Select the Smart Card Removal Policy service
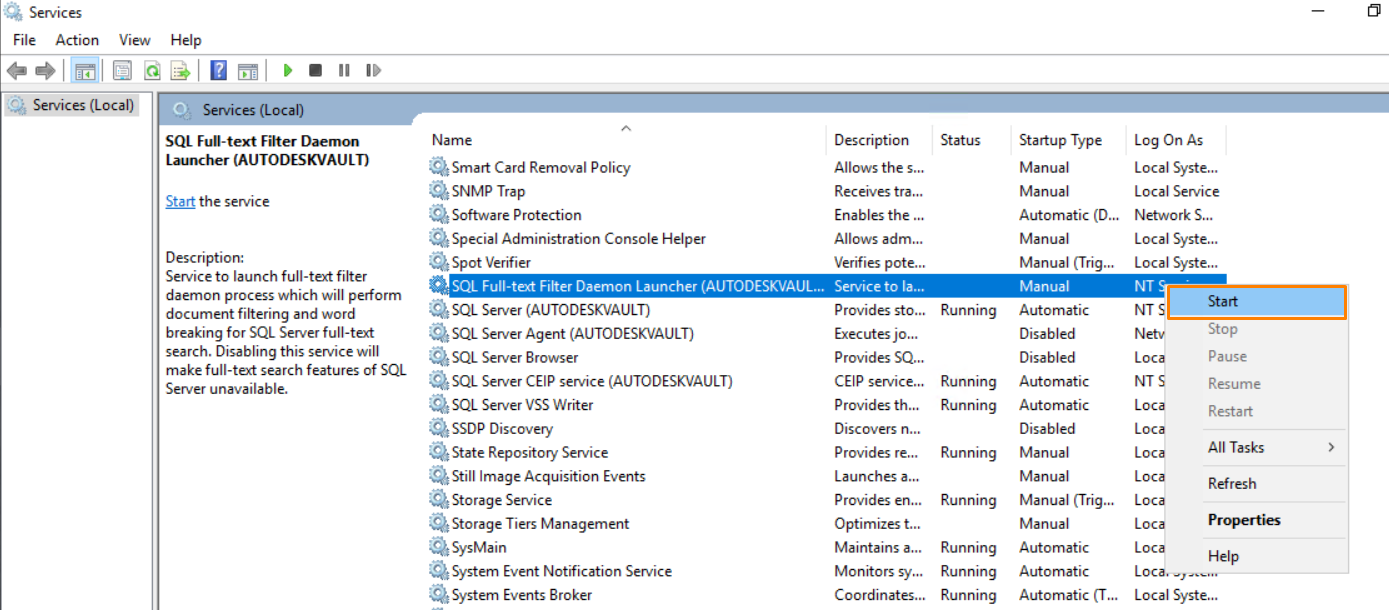This screenshot has width=1389, height=610. click(x=541, y=167)
